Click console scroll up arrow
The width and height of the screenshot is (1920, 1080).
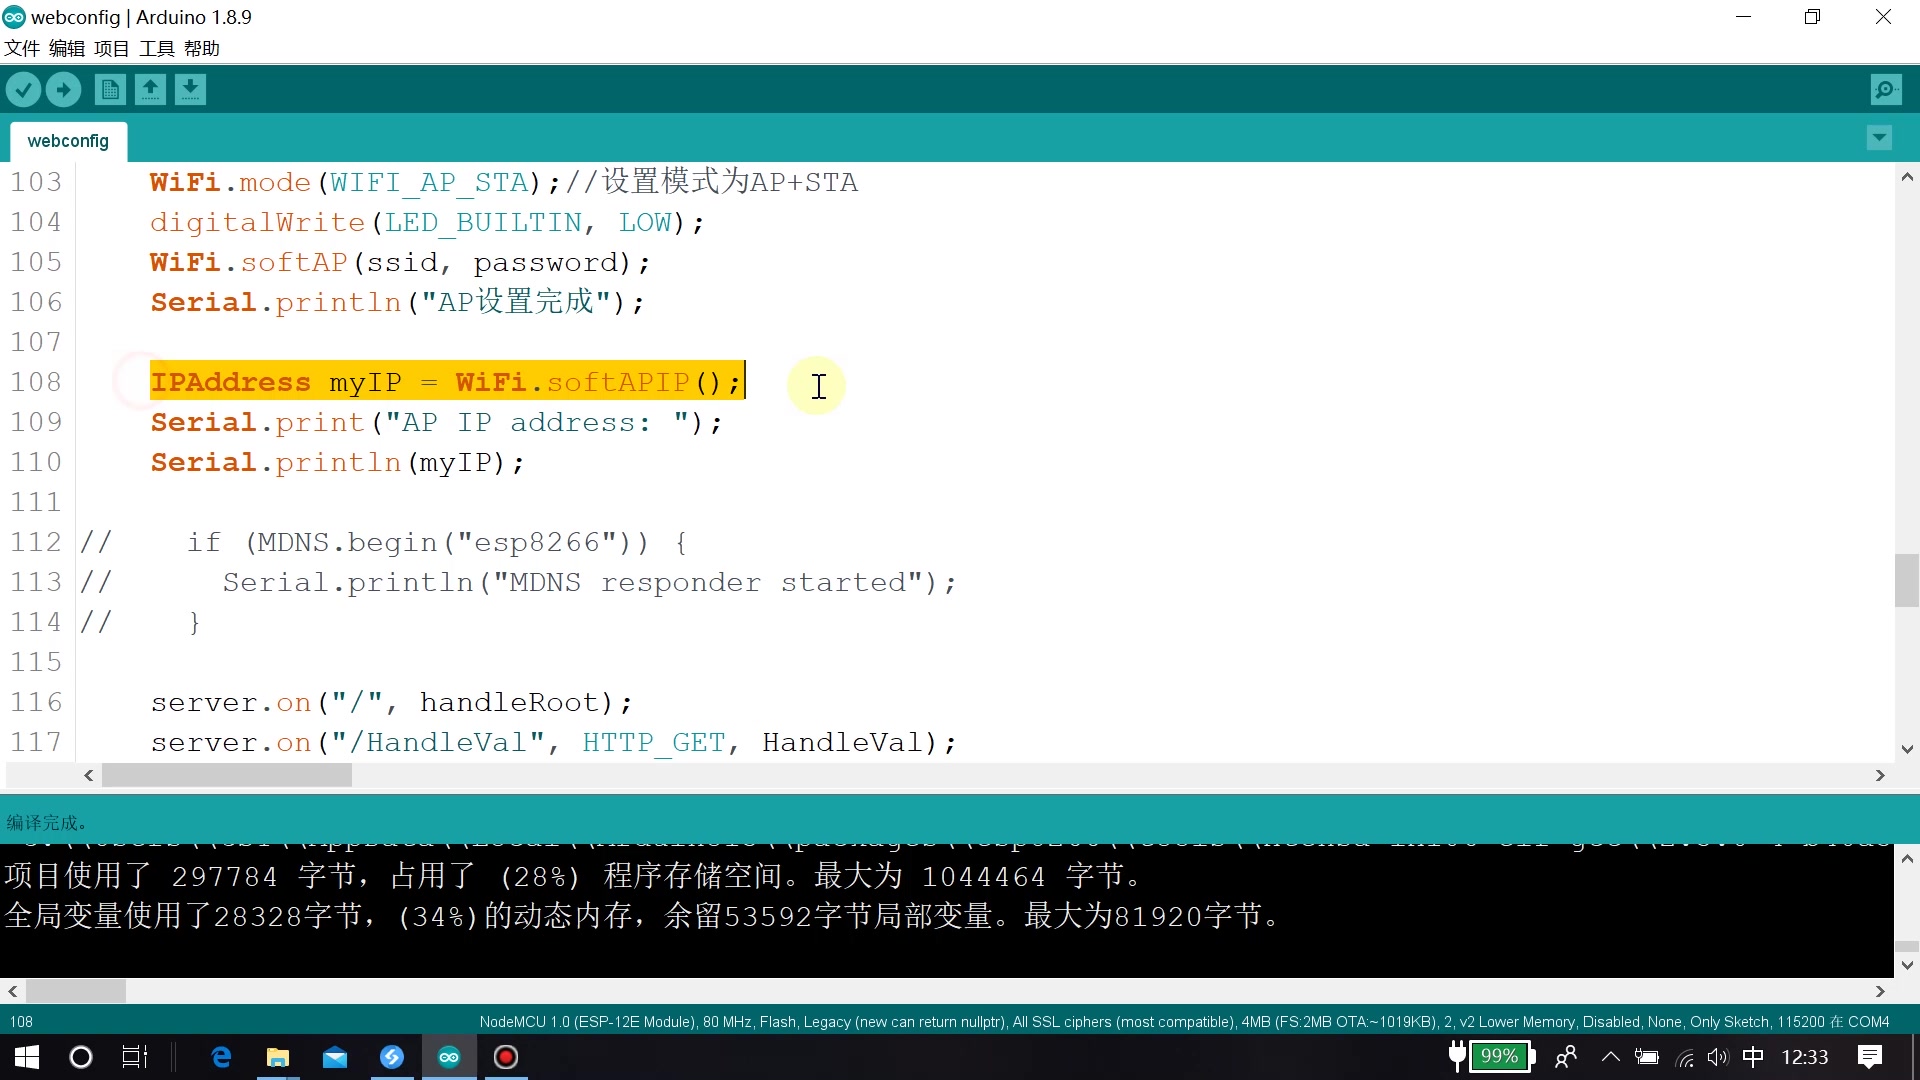(x=1907, y=858)
